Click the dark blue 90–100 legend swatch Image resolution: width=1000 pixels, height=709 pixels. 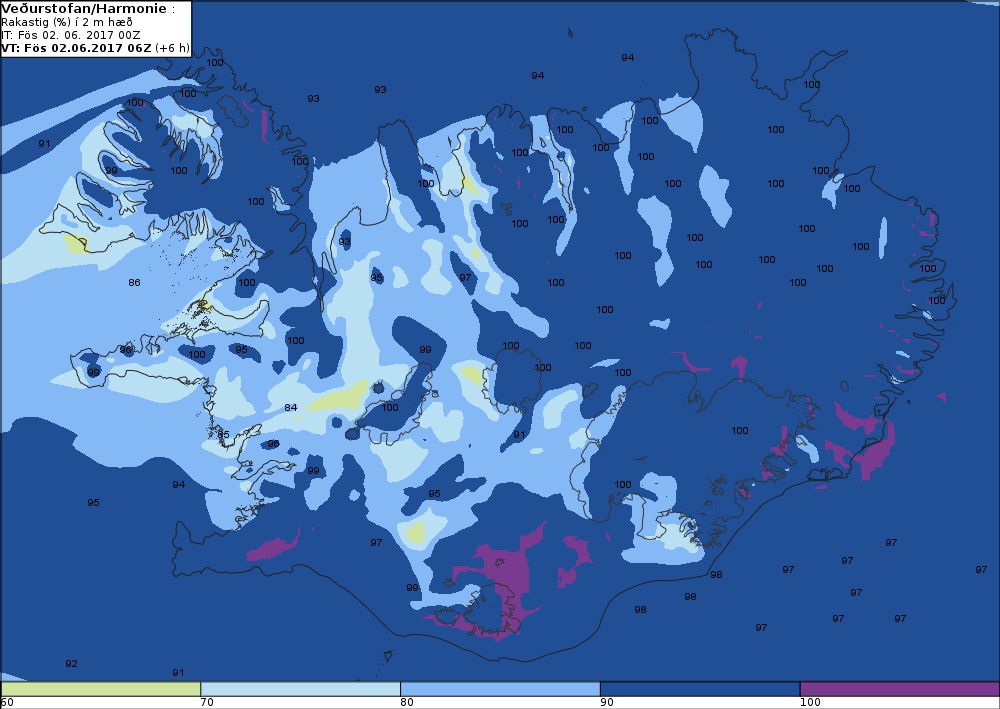click(x=700, y=689)
